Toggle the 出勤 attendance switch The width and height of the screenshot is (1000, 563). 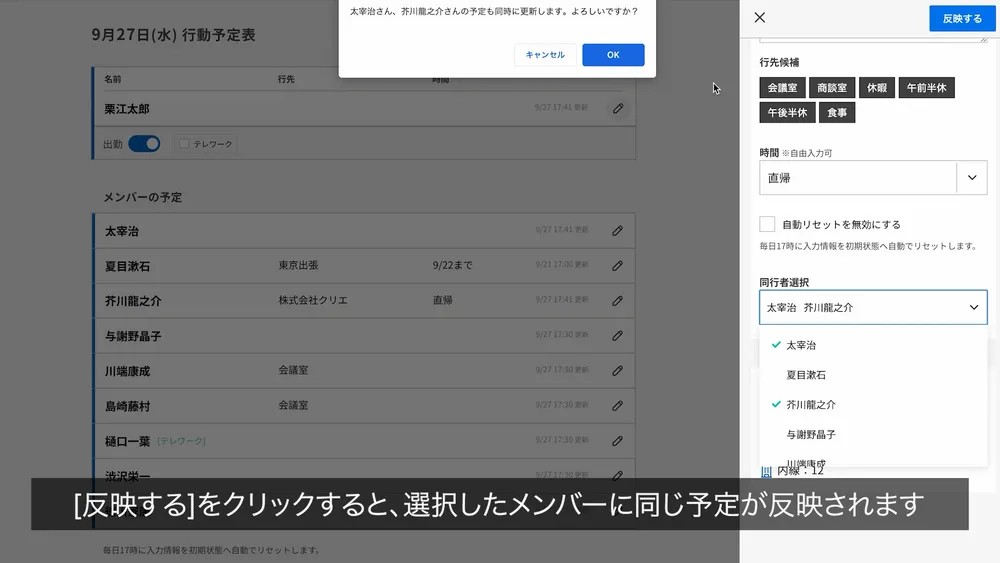[x=144, y=144]
